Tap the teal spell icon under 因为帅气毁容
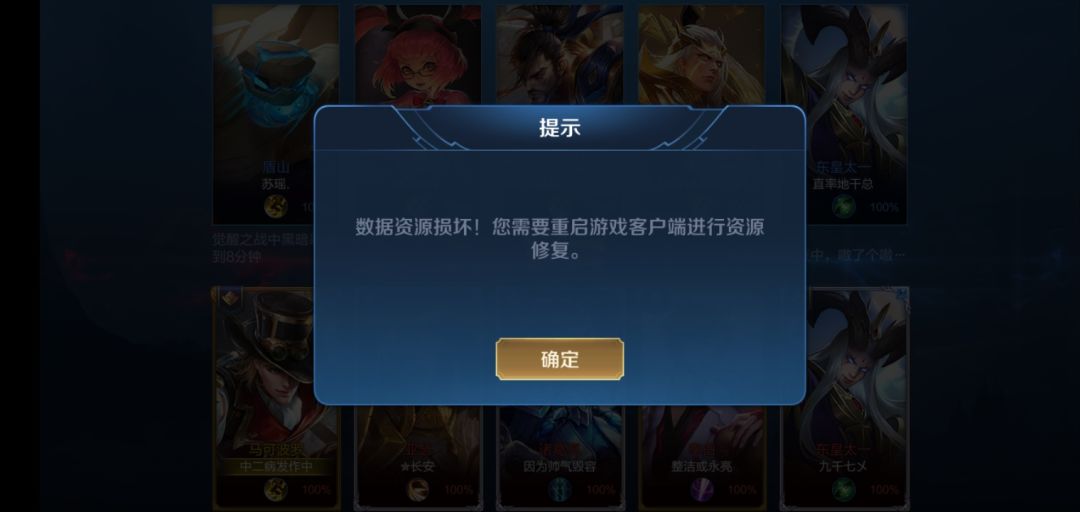The width and height of the screenshot is (1080, 512). tap(560, 489)
